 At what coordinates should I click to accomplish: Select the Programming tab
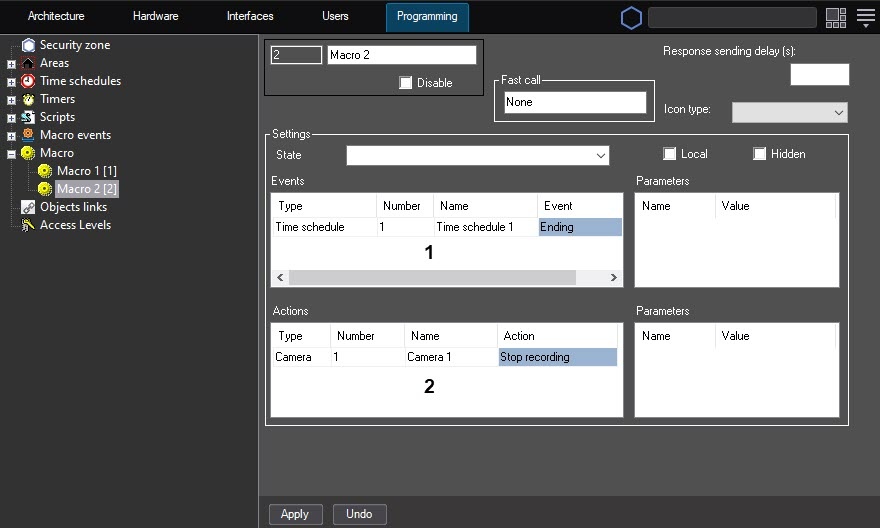point(427,17)
